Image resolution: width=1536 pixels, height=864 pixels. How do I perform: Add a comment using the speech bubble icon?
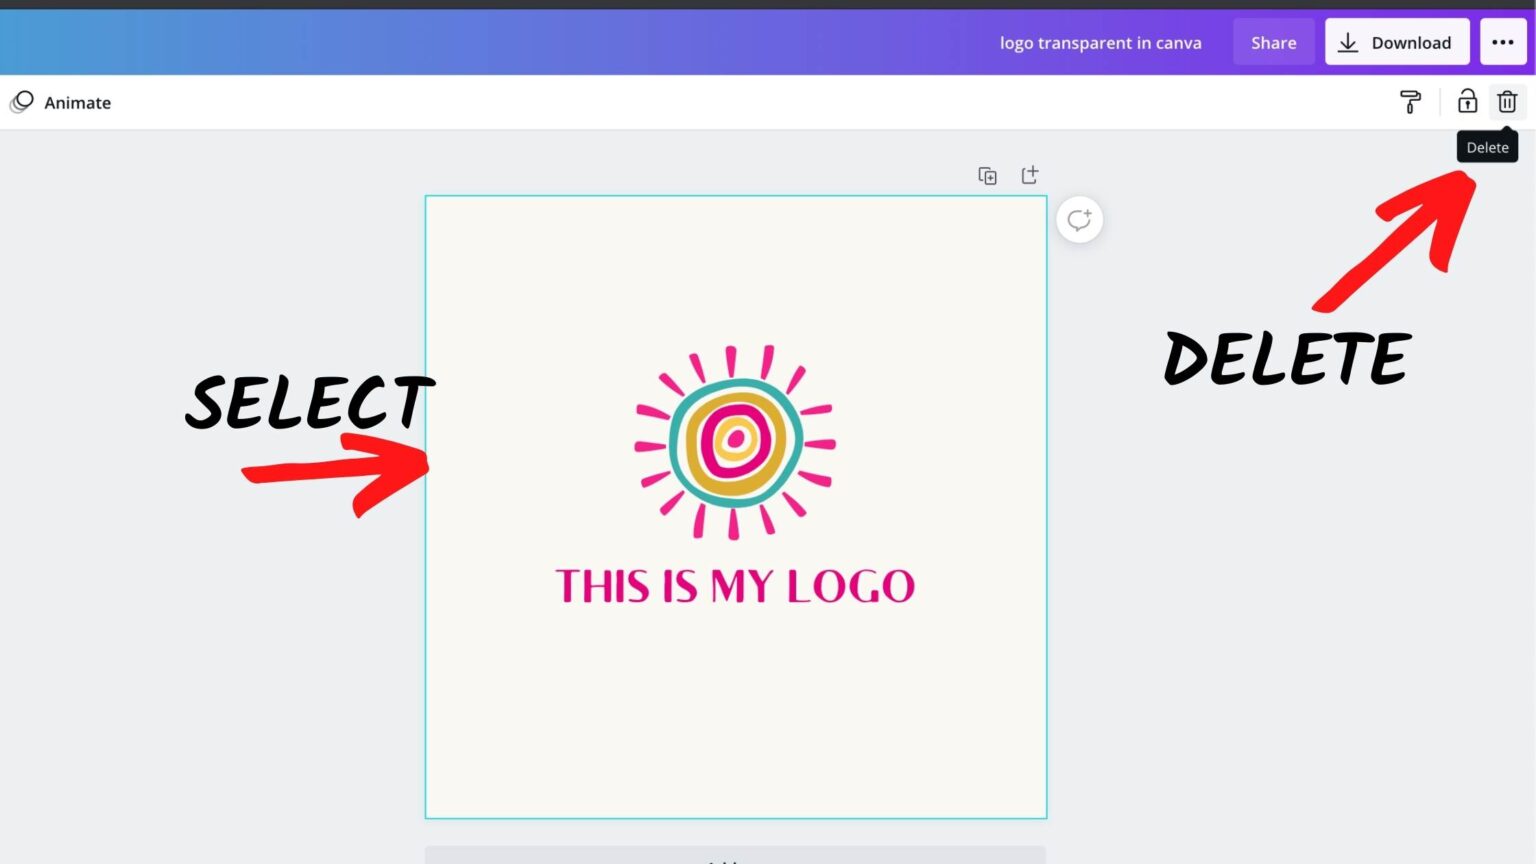point(1078,219)
